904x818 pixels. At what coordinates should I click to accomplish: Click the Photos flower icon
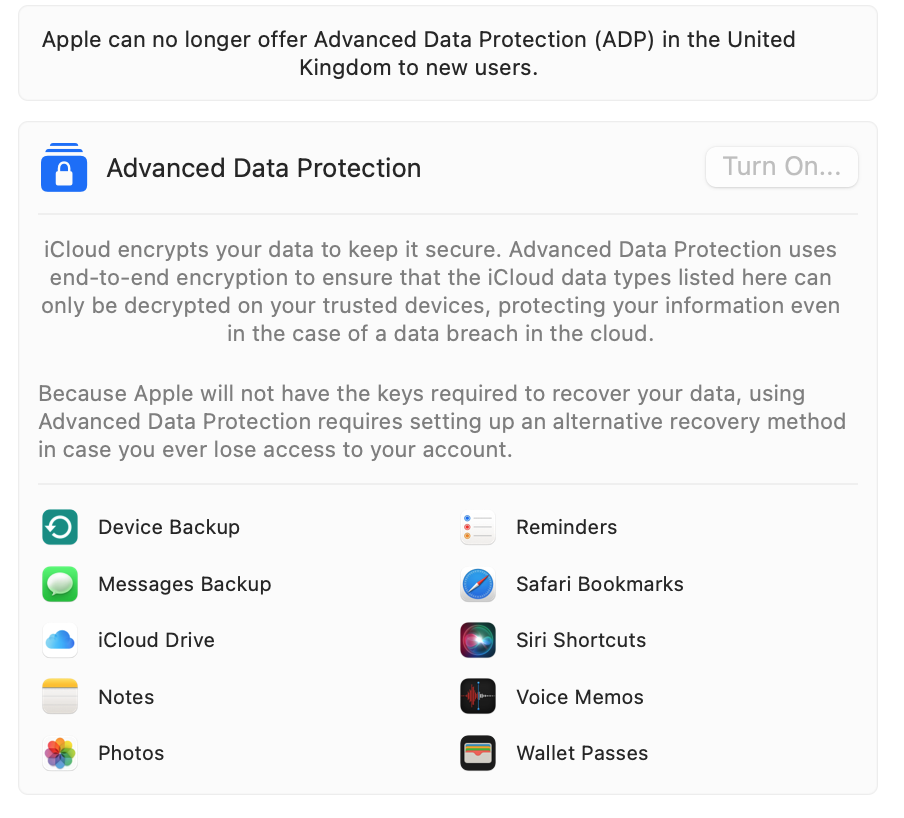click(x=60, y=753)
